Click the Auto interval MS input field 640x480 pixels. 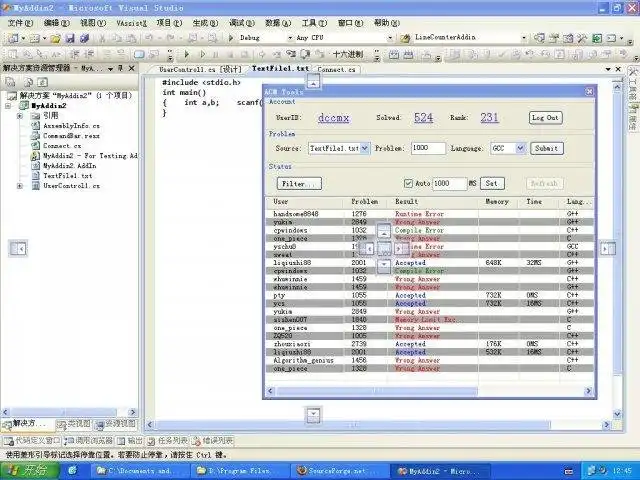click(x=449, y=184)
